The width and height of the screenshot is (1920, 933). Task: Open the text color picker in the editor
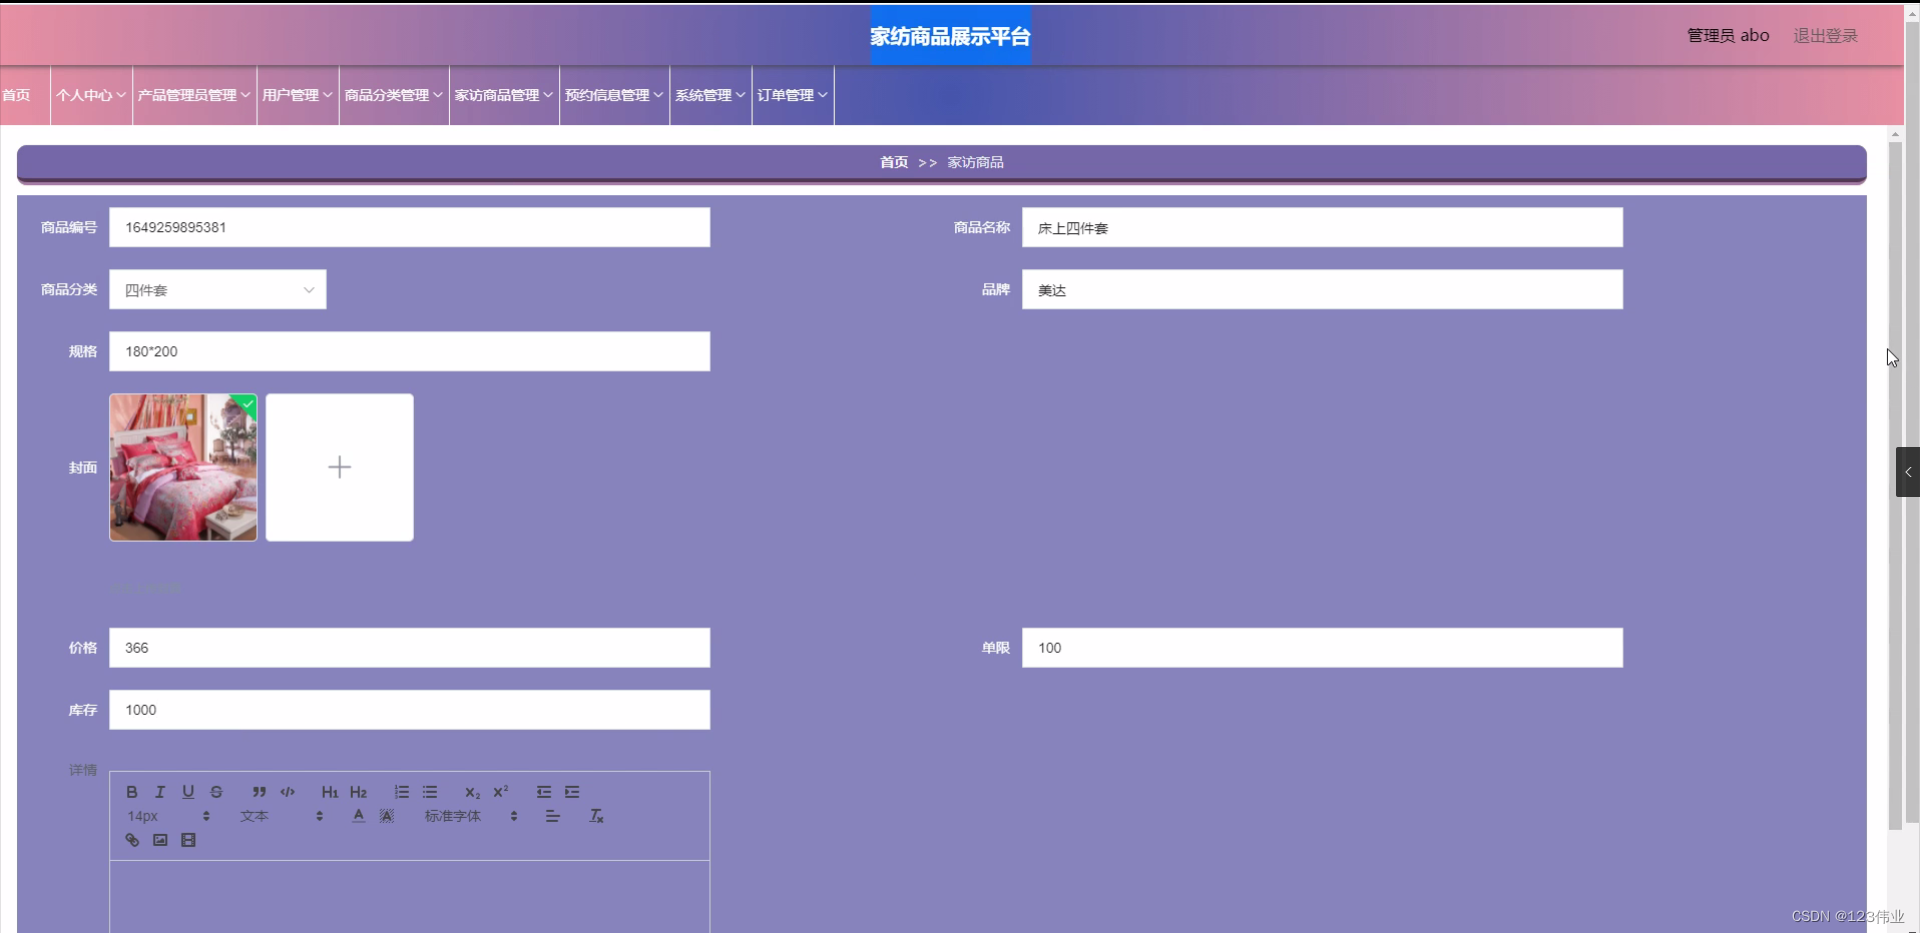pos(357,815)
